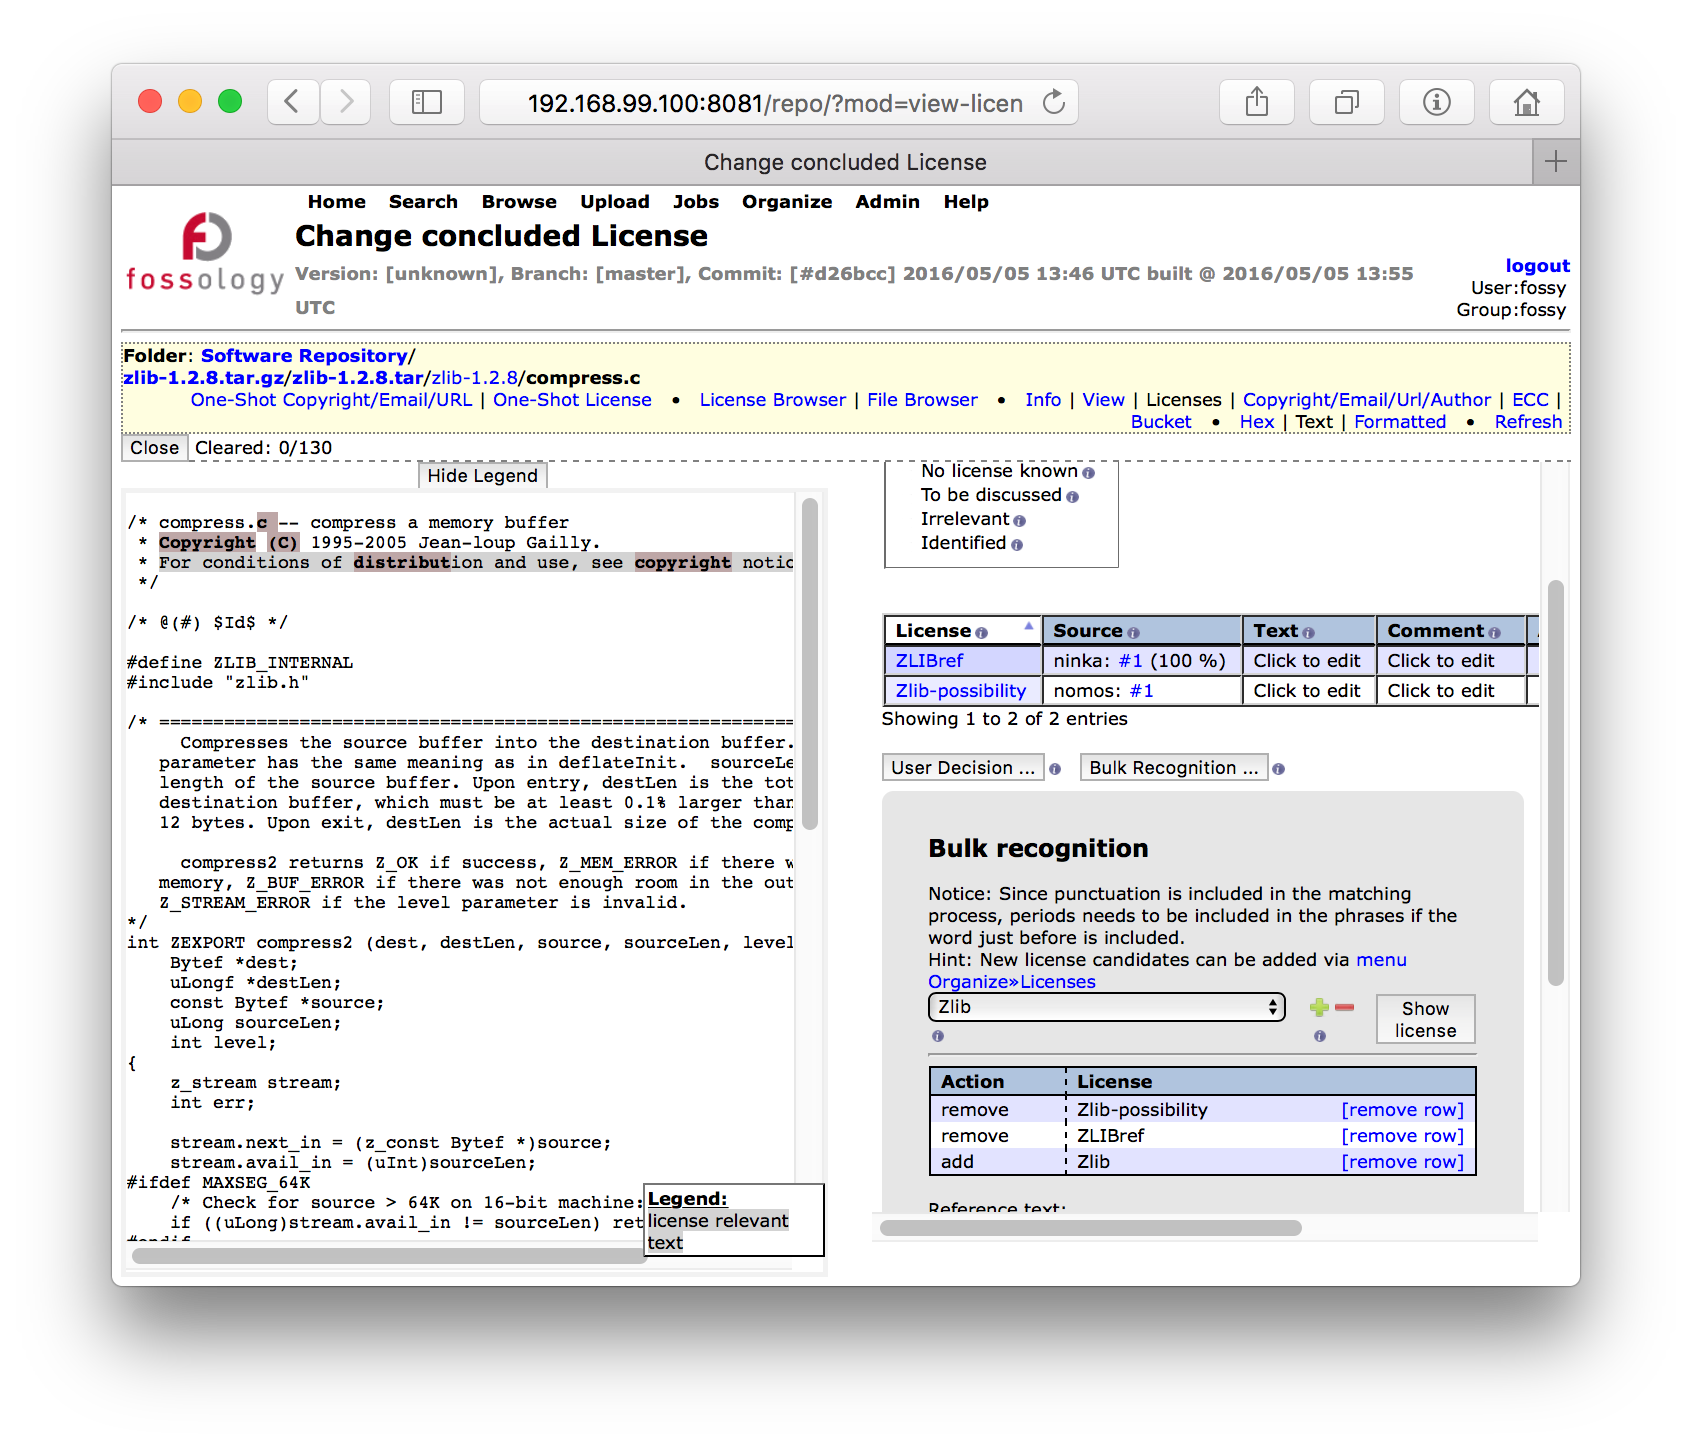Screen dimensions: 1692x1446
Task: Click the Hide Legend button
Action: (x=482, y=476)
